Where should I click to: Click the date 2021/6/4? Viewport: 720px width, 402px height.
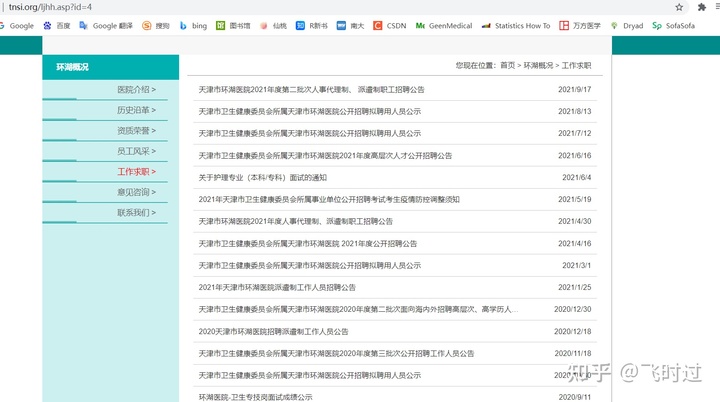click(x=577, y=178)
